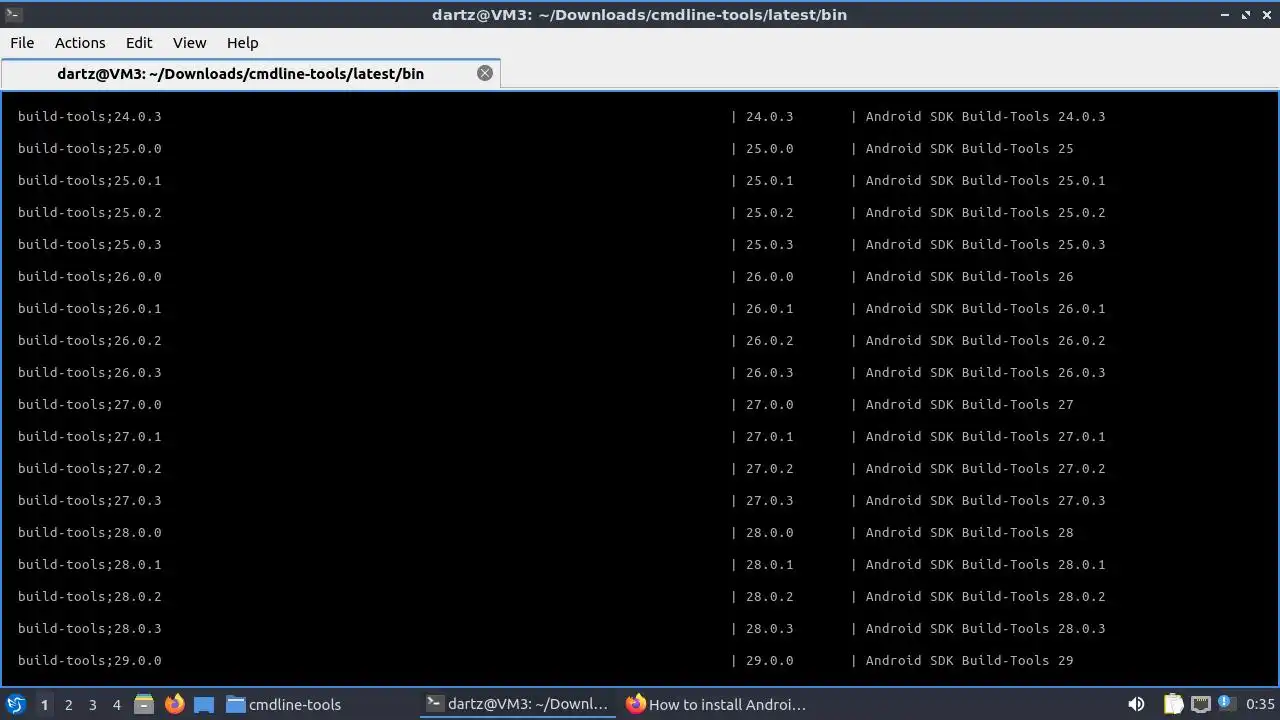Close the terminal tab with the X icon
This screenshot has height=720, width=1280.
(485, 73)
